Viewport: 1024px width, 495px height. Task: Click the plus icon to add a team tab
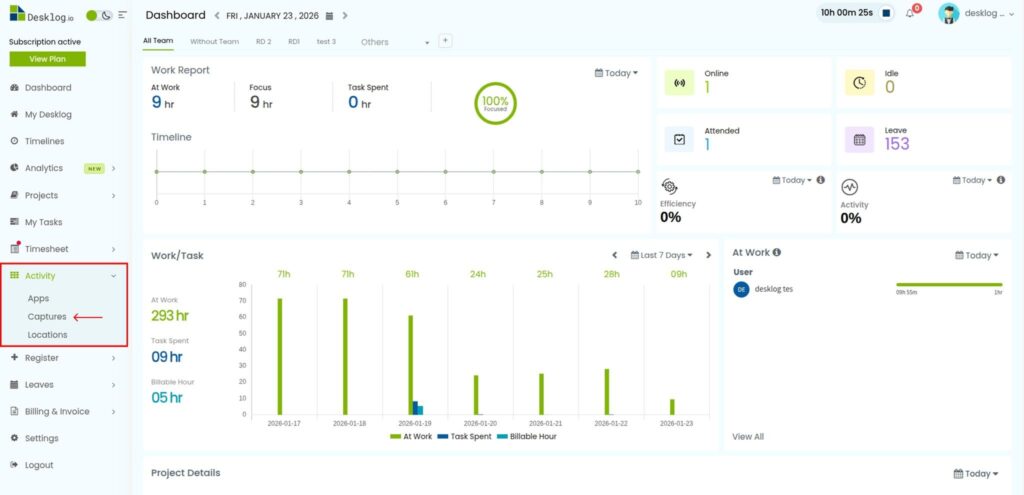pos(445,41)
